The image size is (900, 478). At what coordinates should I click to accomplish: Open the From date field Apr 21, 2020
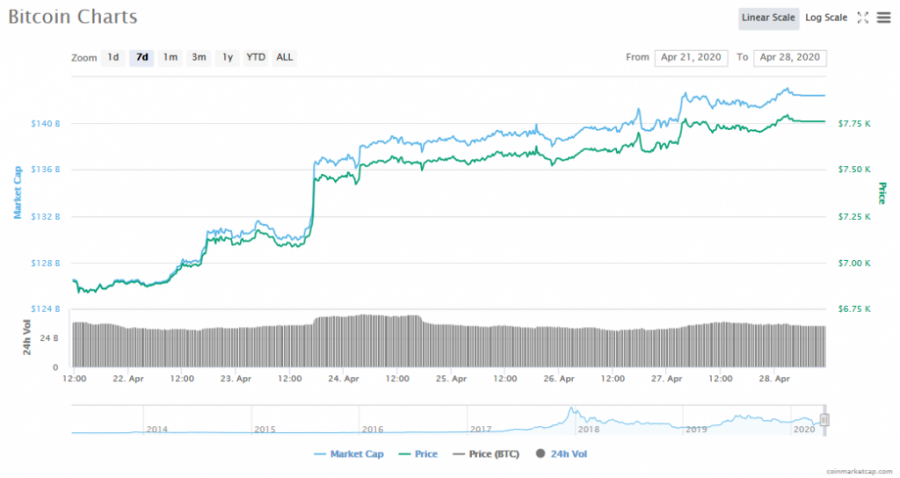click(x=691, y=57)
